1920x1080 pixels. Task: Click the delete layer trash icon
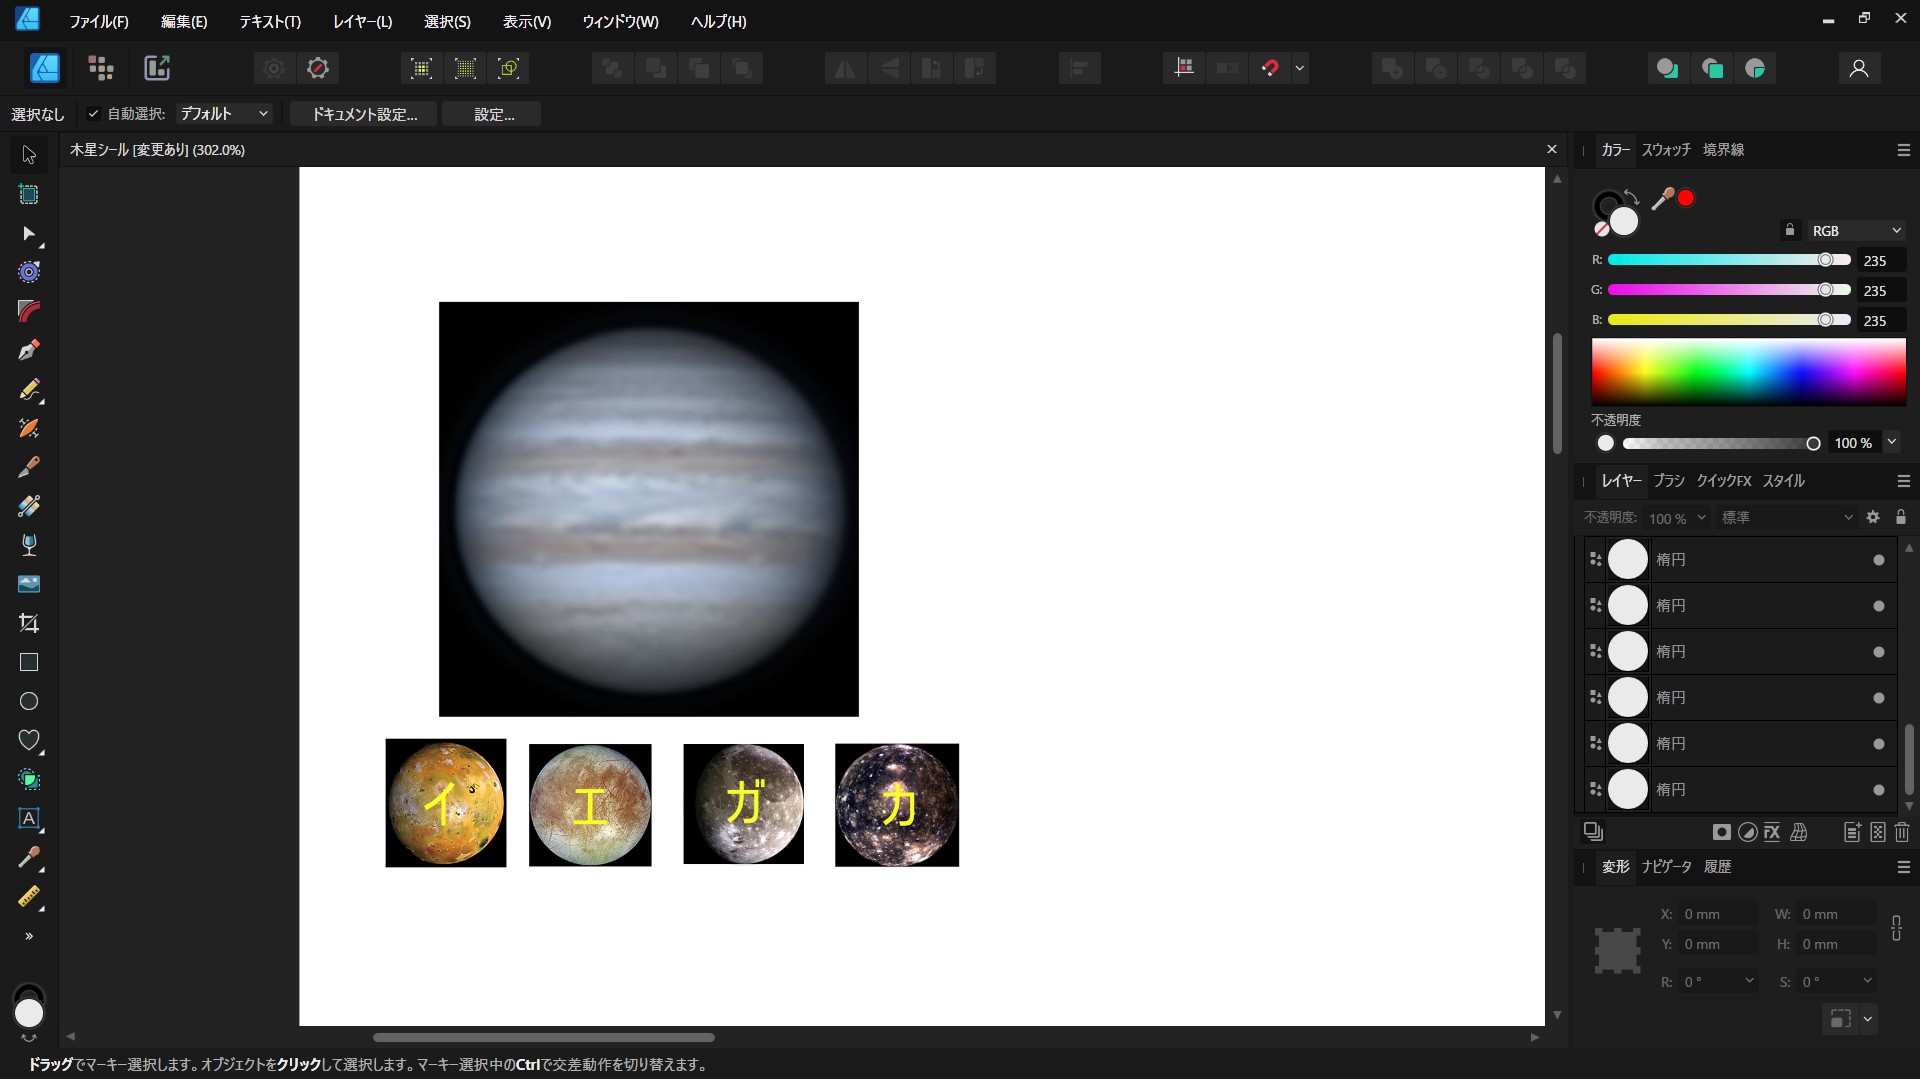coord(1902,832)
